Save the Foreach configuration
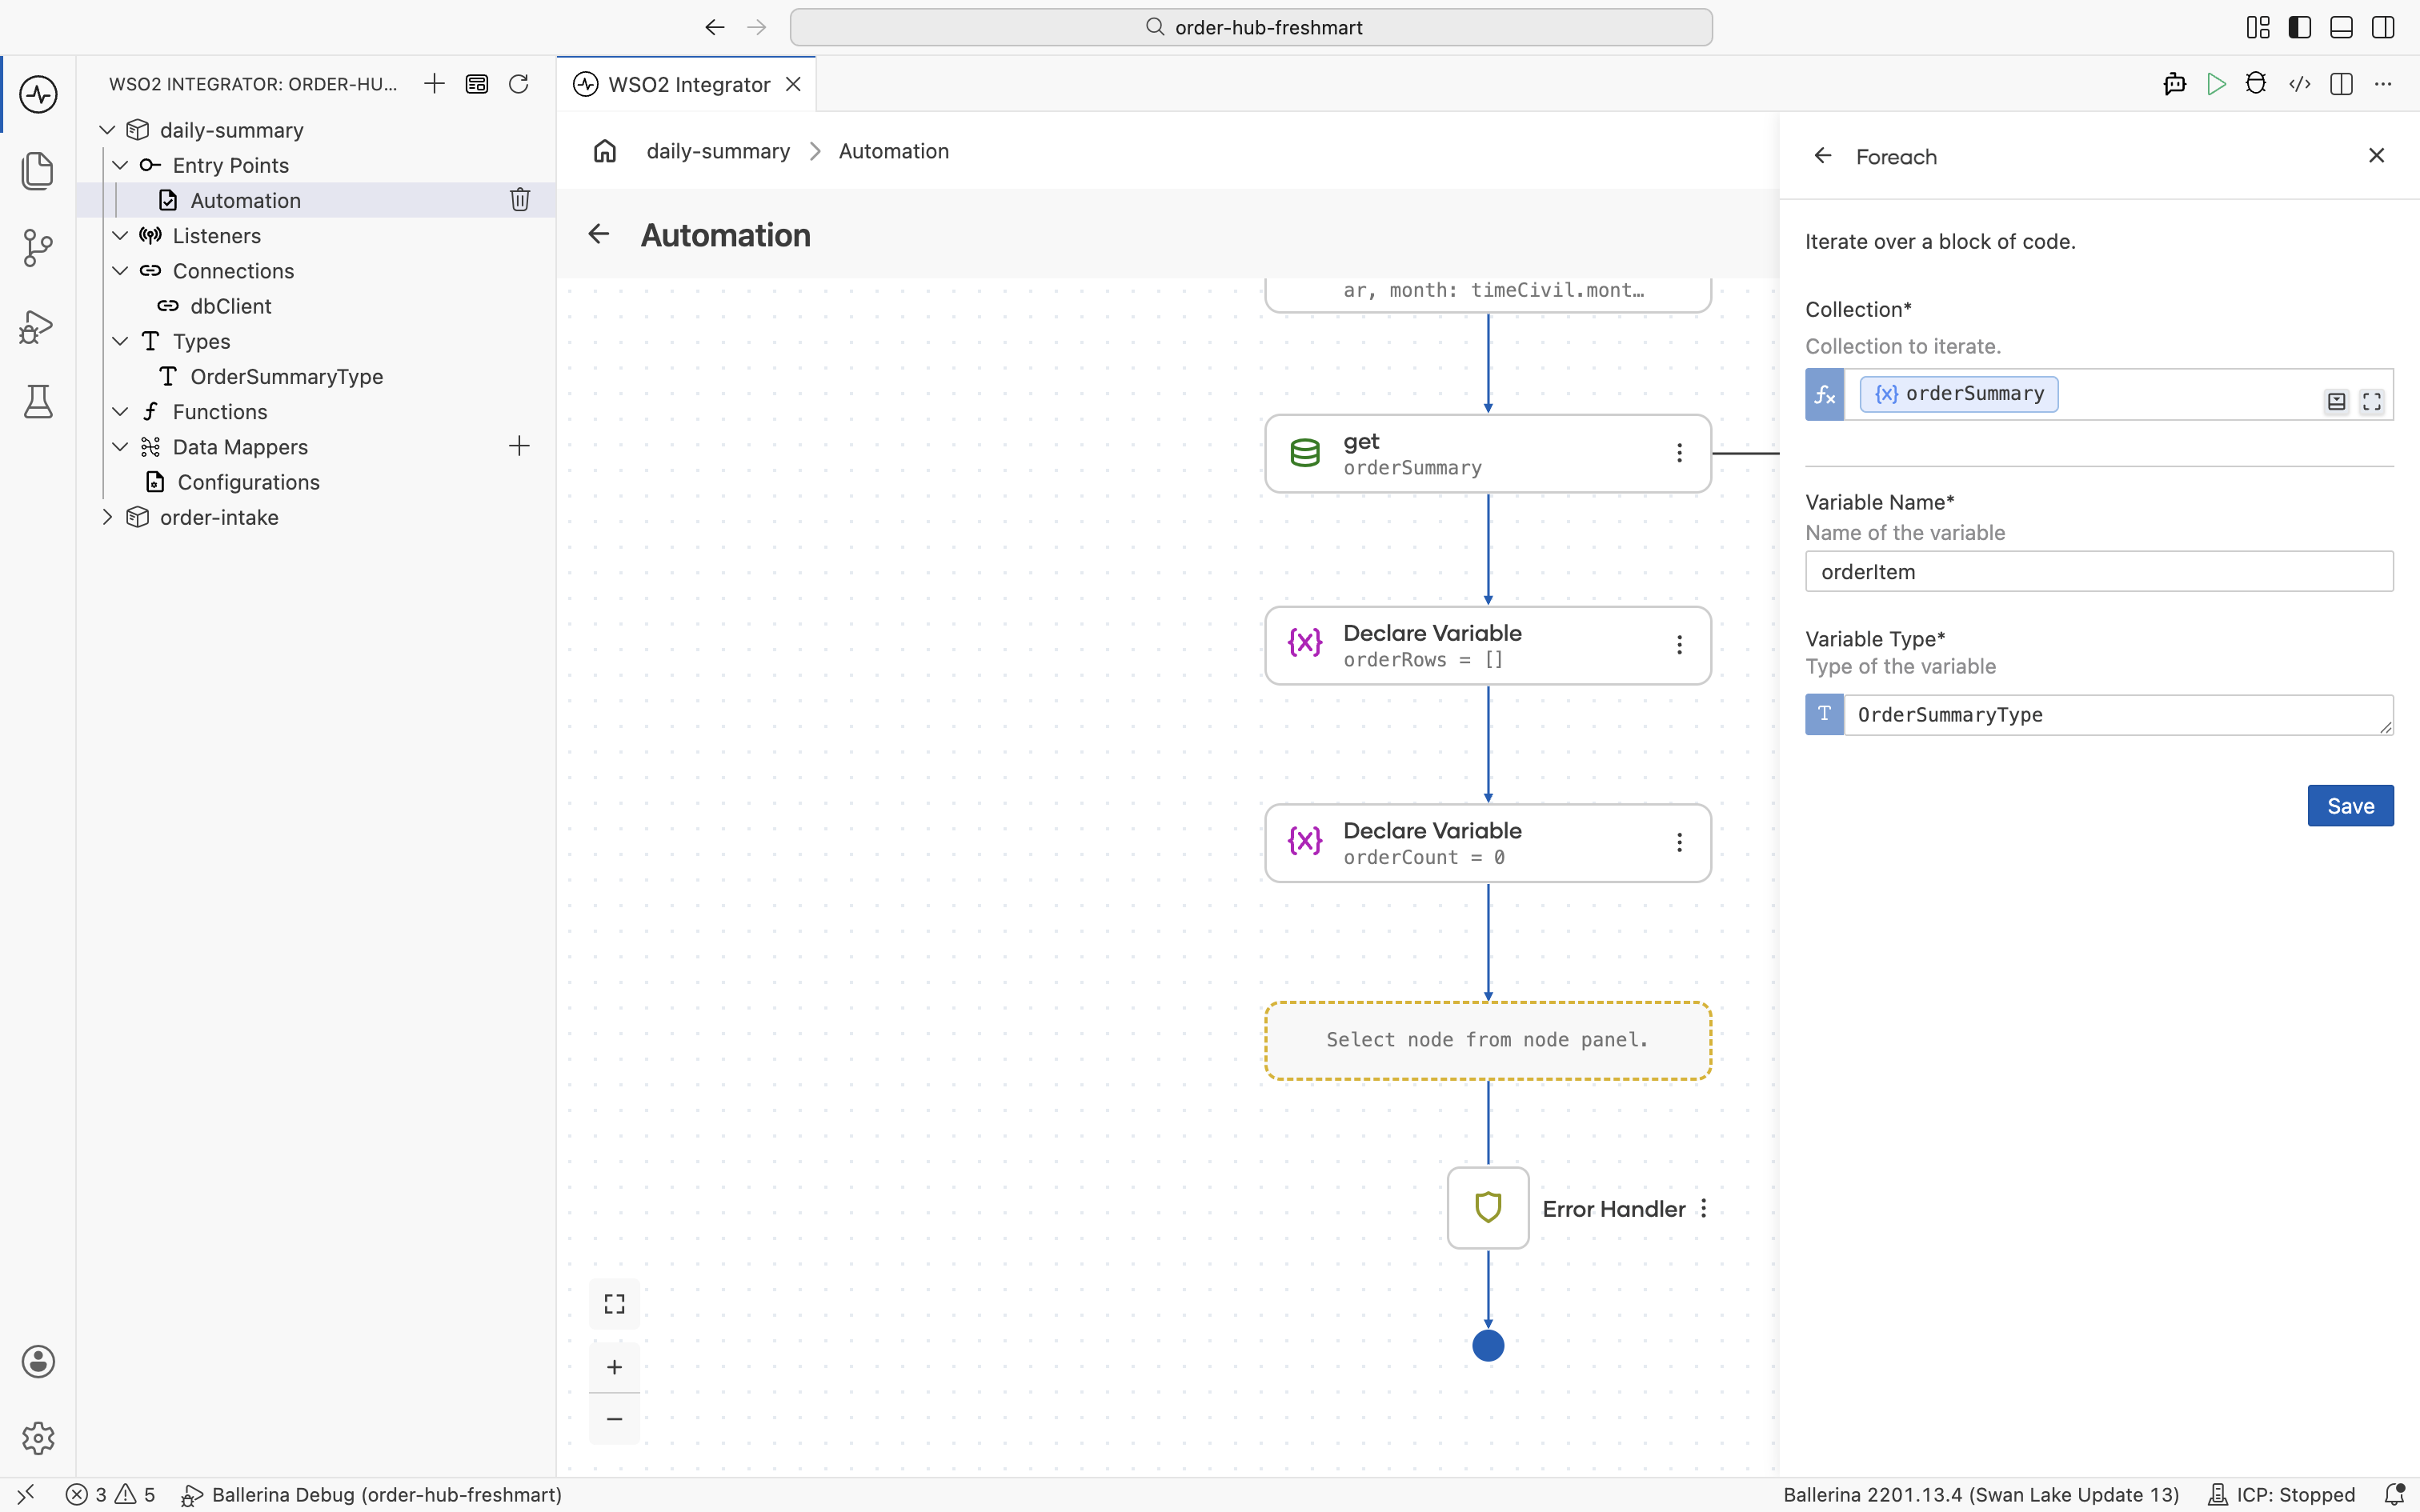Image resolution: width=2420 pixels, height=1512 pixels. [2350, 806]
